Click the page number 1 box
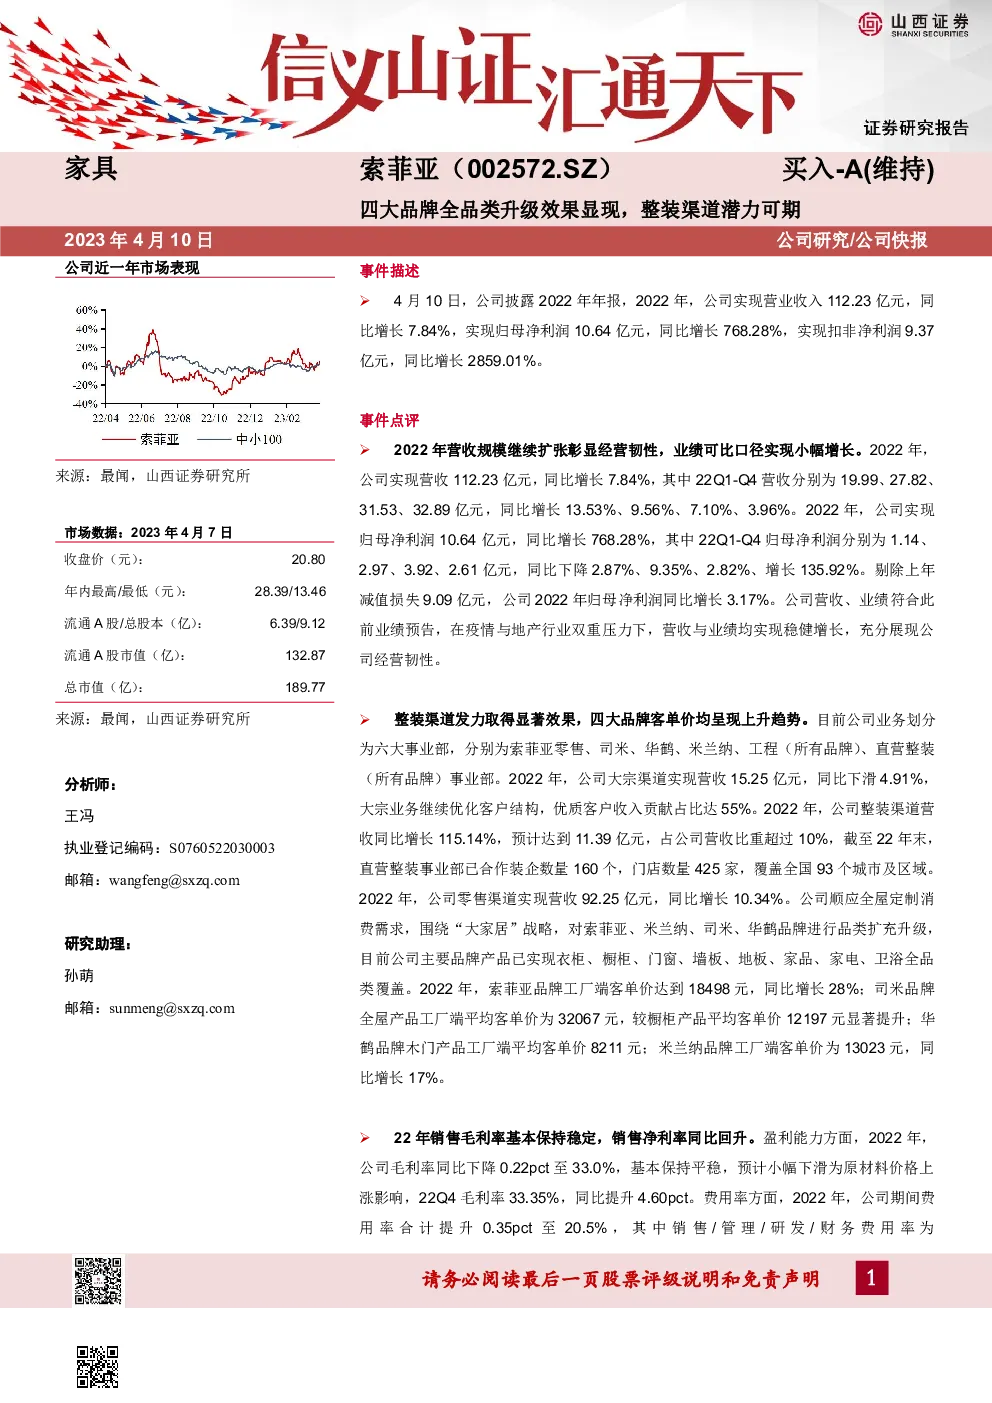 point(871,1278)
